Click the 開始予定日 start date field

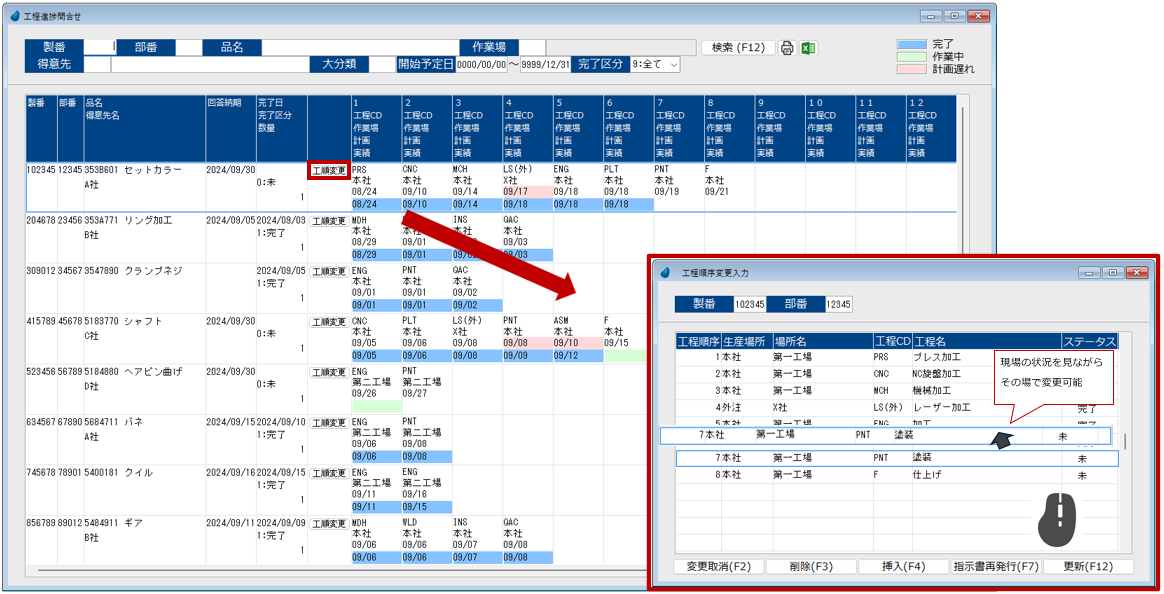point(481,64)
